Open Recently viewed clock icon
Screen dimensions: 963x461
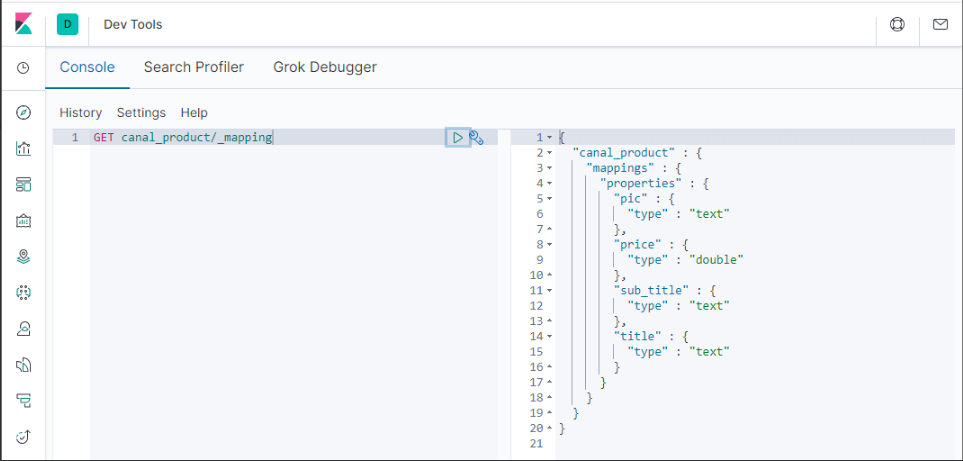pyautogui.click(x=23, y=68)
